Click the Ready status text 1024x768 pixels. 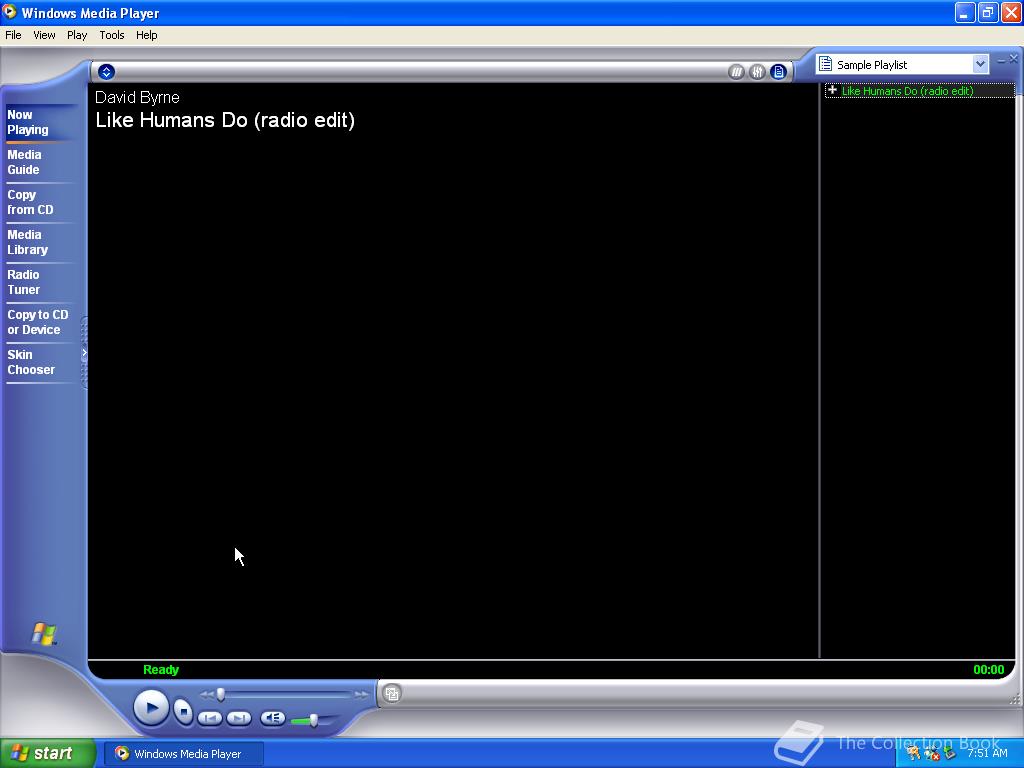[x=161, y=669]
